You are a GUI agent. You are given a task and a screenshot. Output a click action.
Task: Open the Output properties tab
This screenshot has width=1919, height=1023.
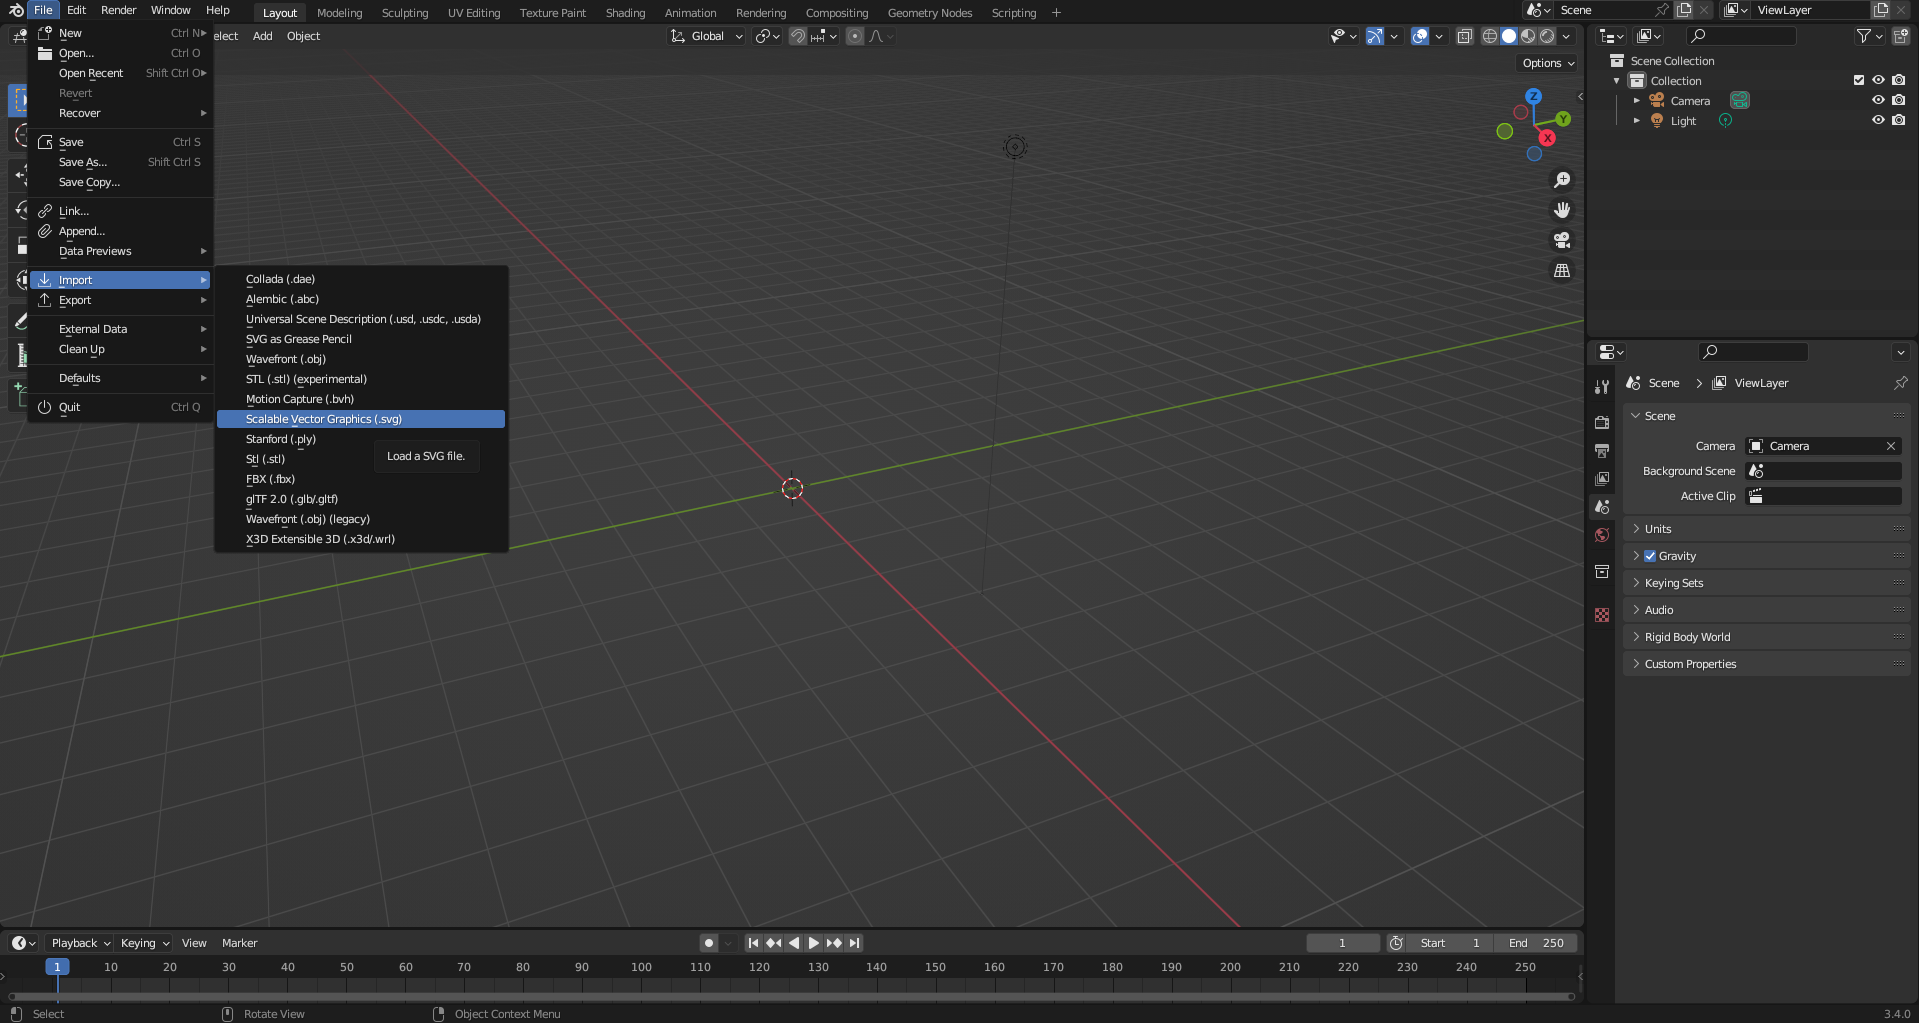(1602, 451)
